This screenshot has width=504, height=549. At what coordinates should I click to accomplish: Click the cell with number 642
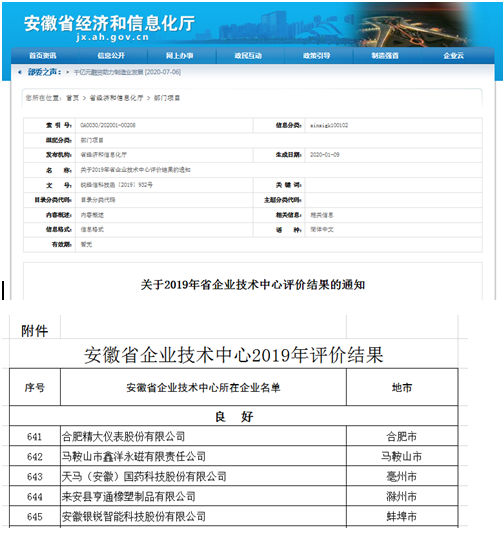(35, 457)
